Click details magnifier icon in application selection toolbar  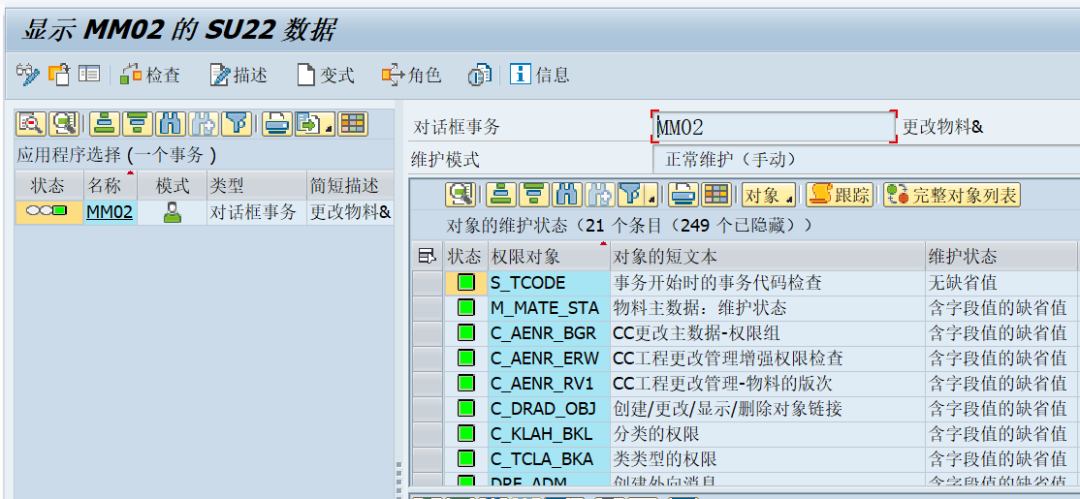coord(31,124)
